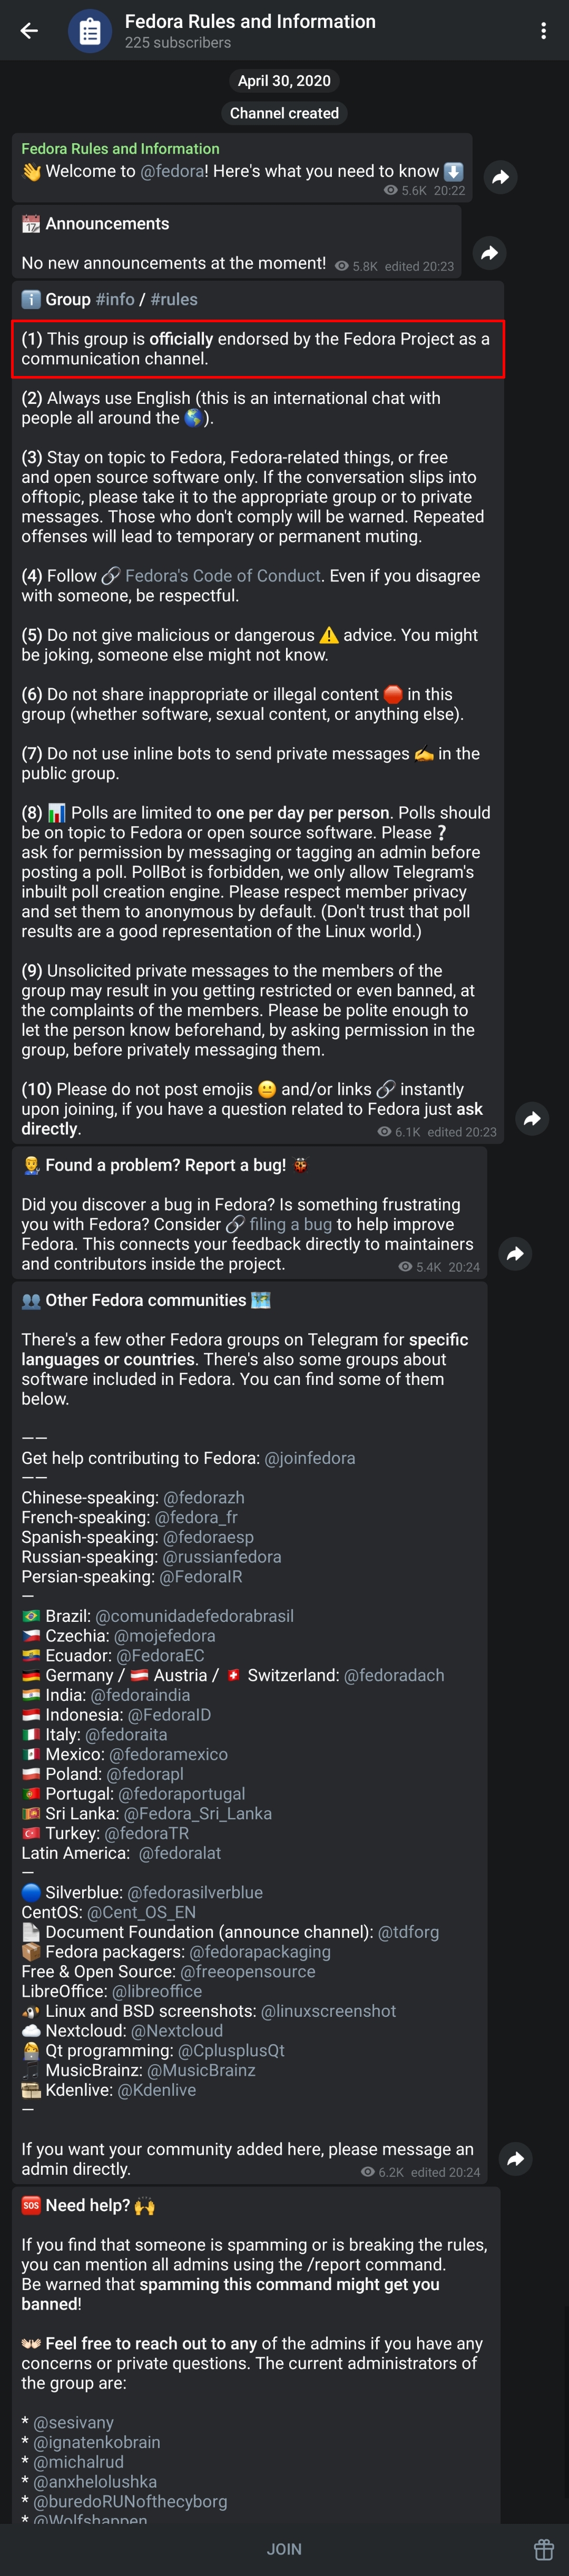Screen dimensions: 569x2576
Task: Open the gift icon in bottom bar
Action: pyautogui.click(x=543, y=2549)
